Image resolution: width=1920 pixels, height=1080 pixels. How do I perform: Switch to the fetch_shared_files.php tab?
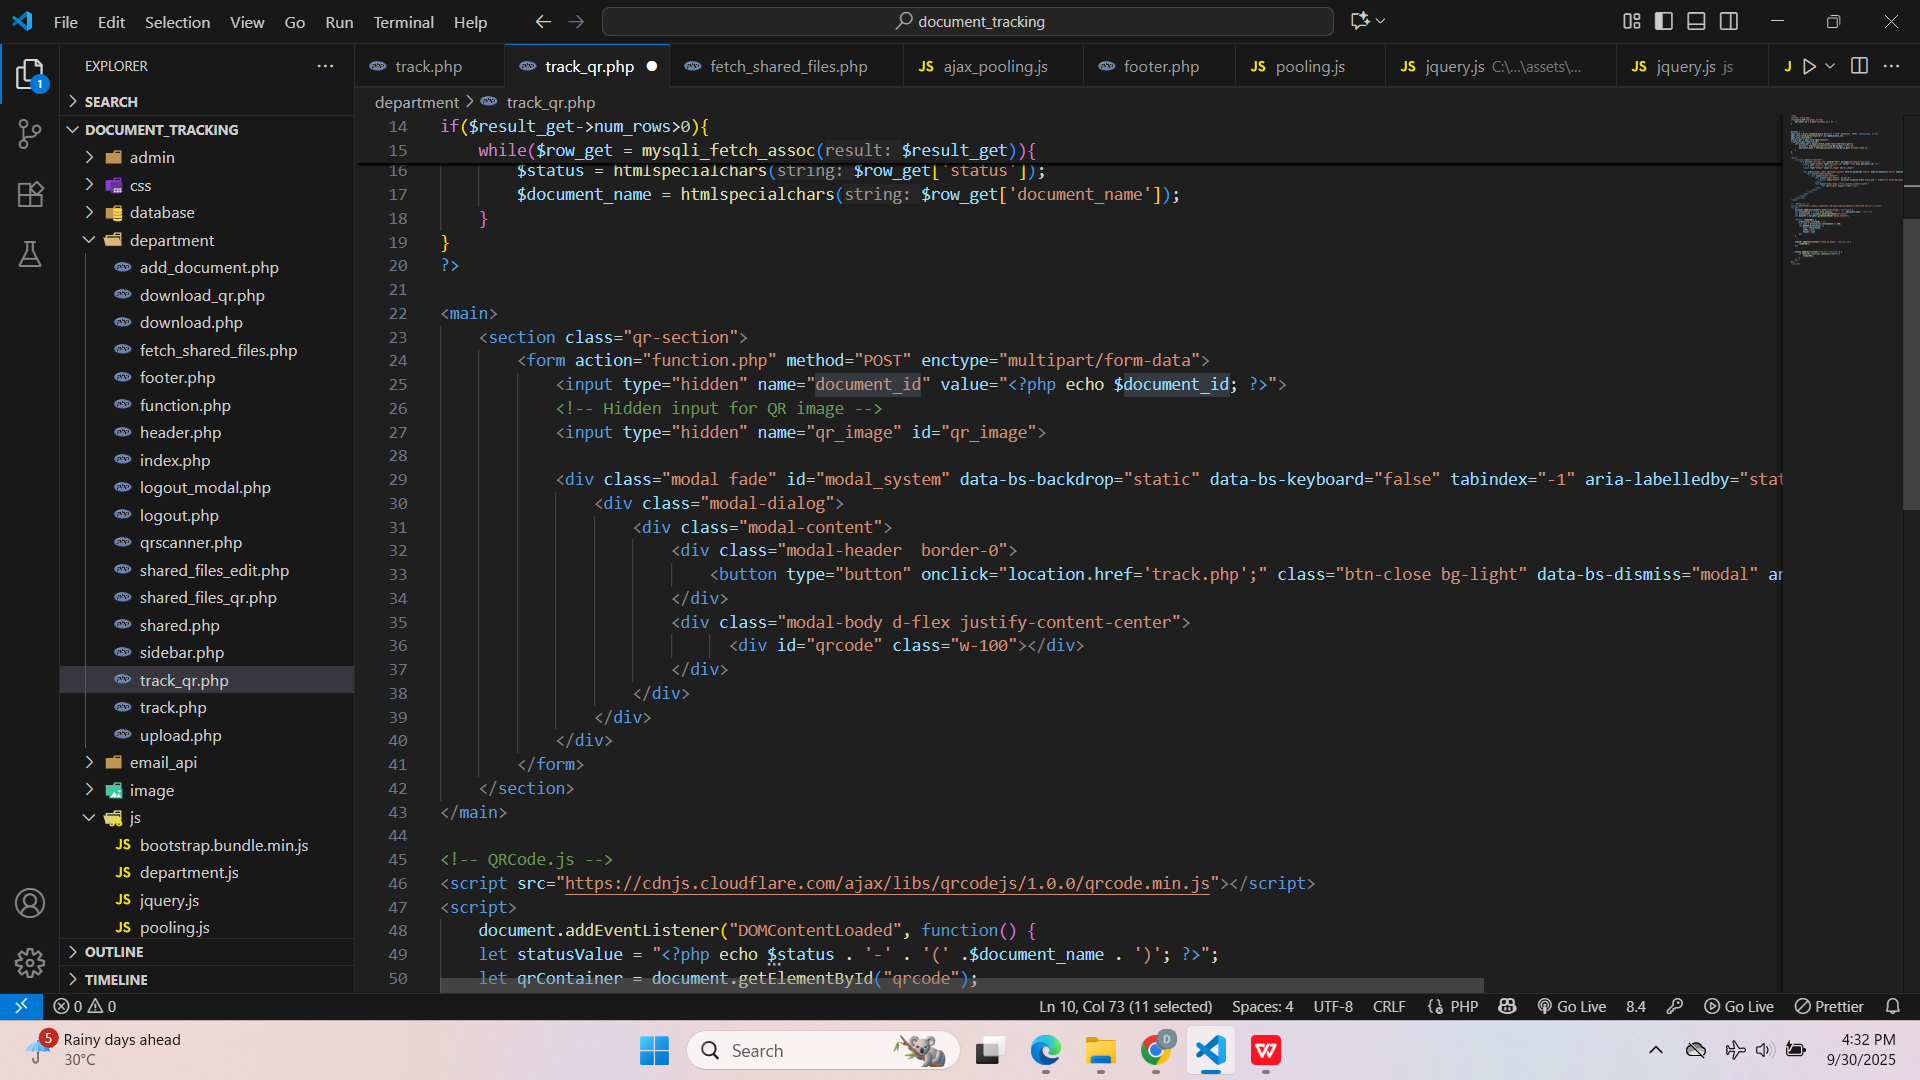point(788,66)
